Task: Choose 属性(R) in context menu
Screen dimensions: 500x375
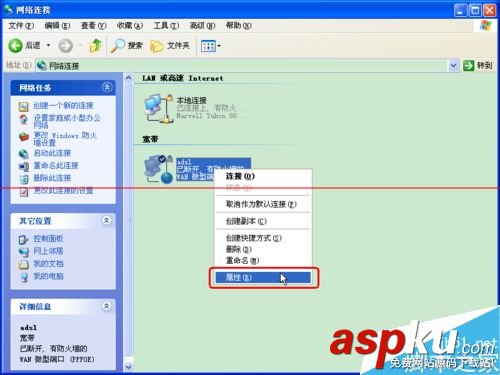Action: click(x=263, y=277)
